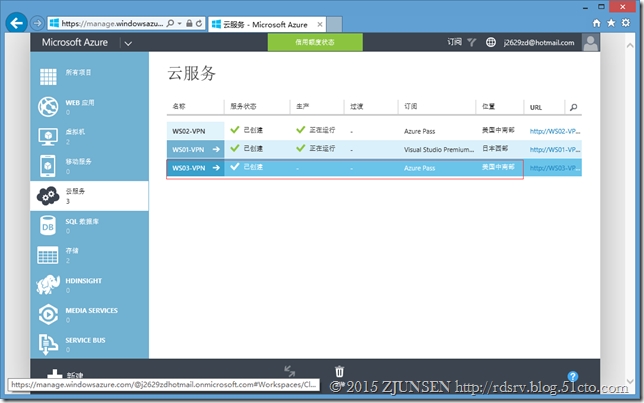Sort by 生产 column header
Screen dimensions: 644x403
(x=317, y=106)
